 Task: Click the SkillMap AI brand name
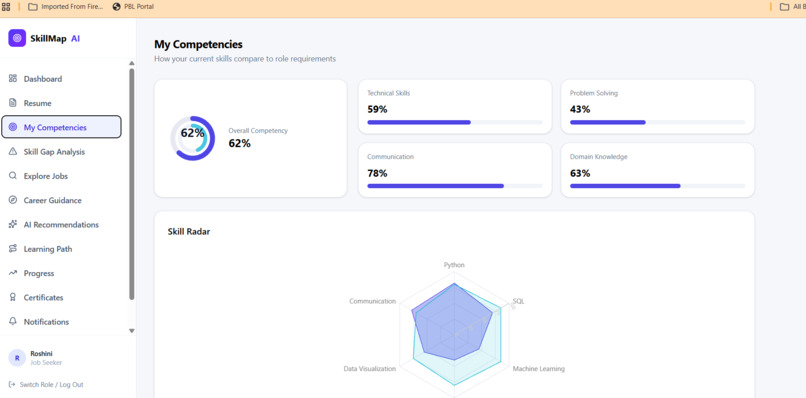pos(55,39)
